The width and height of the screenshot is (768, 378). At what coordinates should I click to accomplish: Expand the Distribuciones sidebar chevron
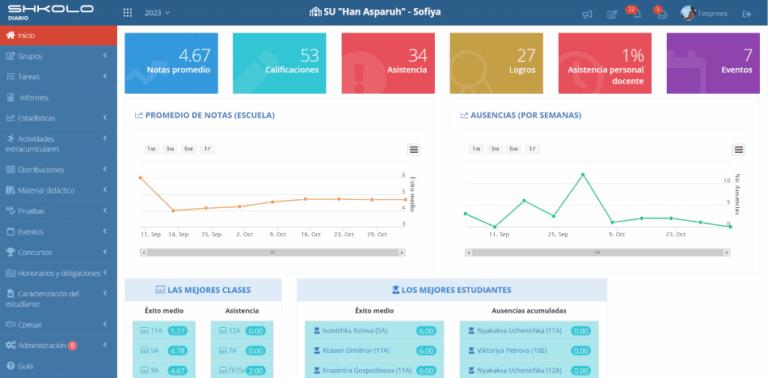click(105, 169)
